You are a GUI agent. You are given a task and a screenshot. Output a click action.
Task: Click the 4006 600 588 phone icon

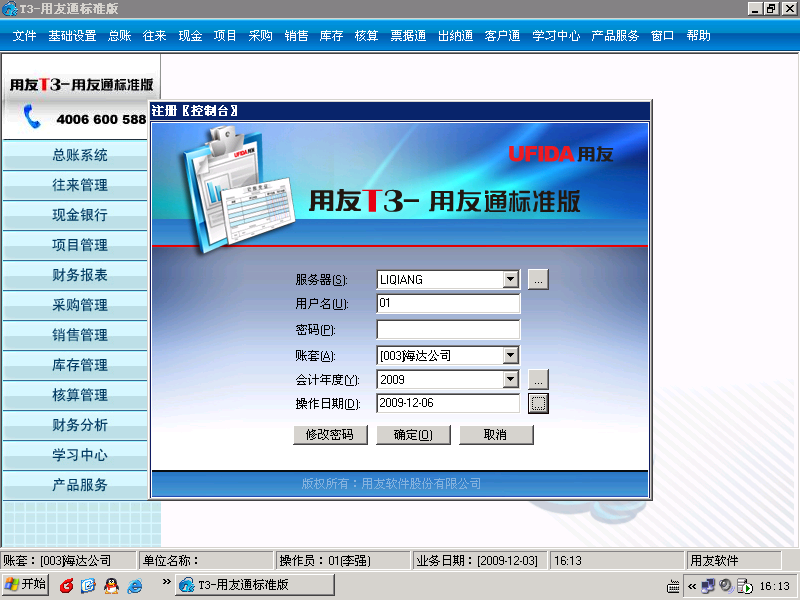click(32, 116)
